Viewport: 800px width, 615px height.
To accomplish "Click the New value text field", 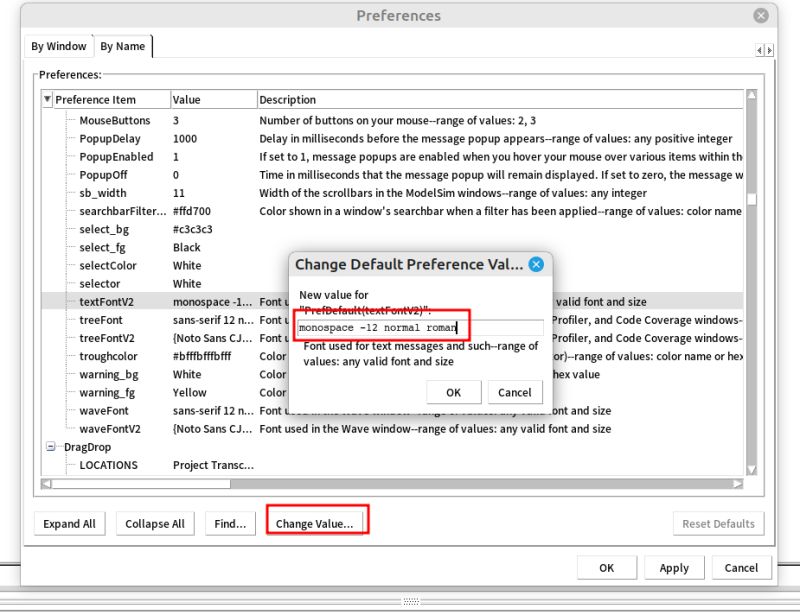I will pos(420,328).
